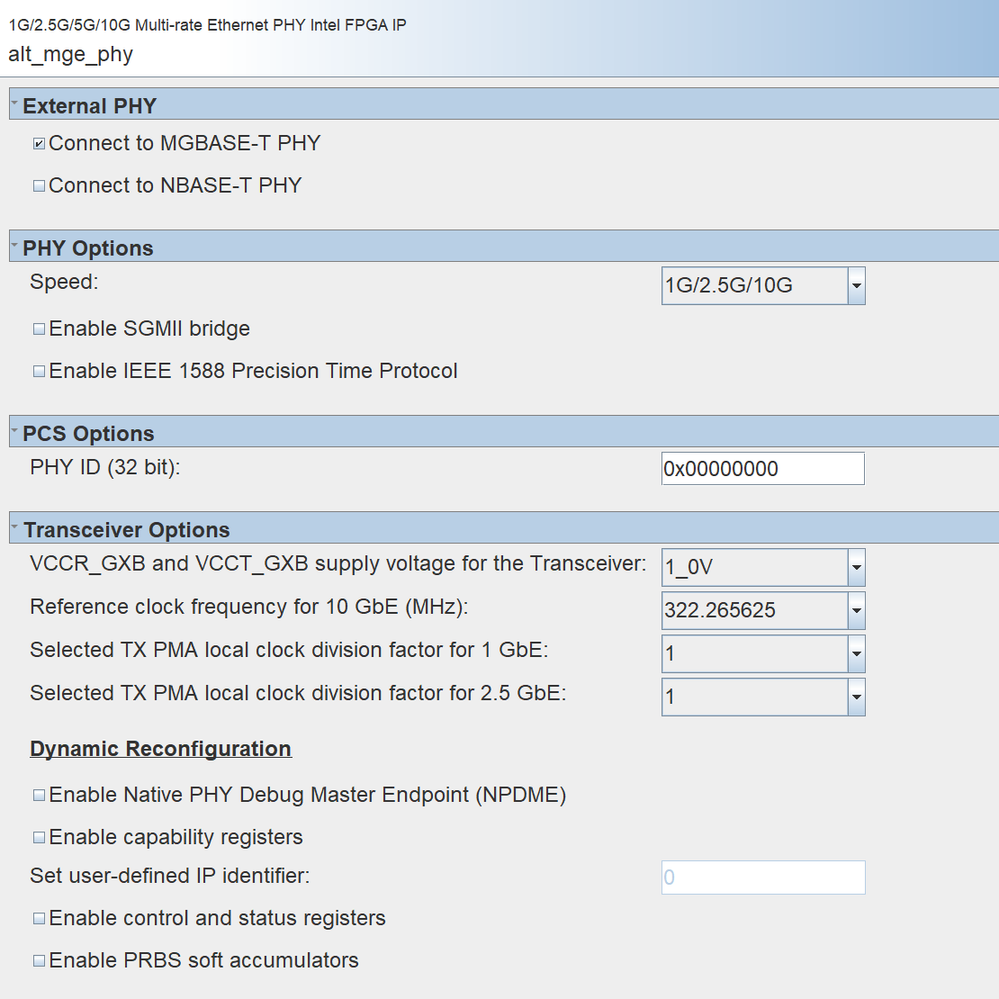Image resolution: width=999 pixels, height=999 pixels.
Task: Enable control and status registers checkbox
Action: click(39, 919)
